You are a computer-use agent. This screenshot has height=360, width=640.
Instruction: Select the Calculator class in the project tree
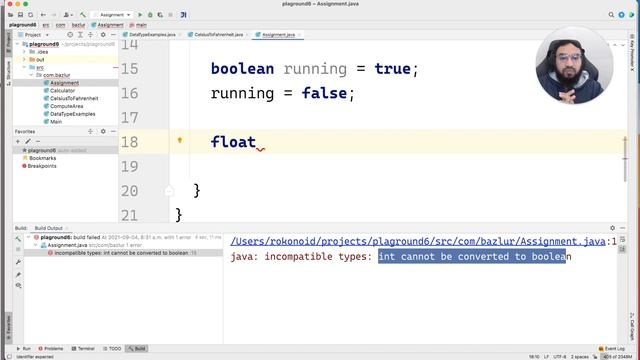(x=62, y=91)
